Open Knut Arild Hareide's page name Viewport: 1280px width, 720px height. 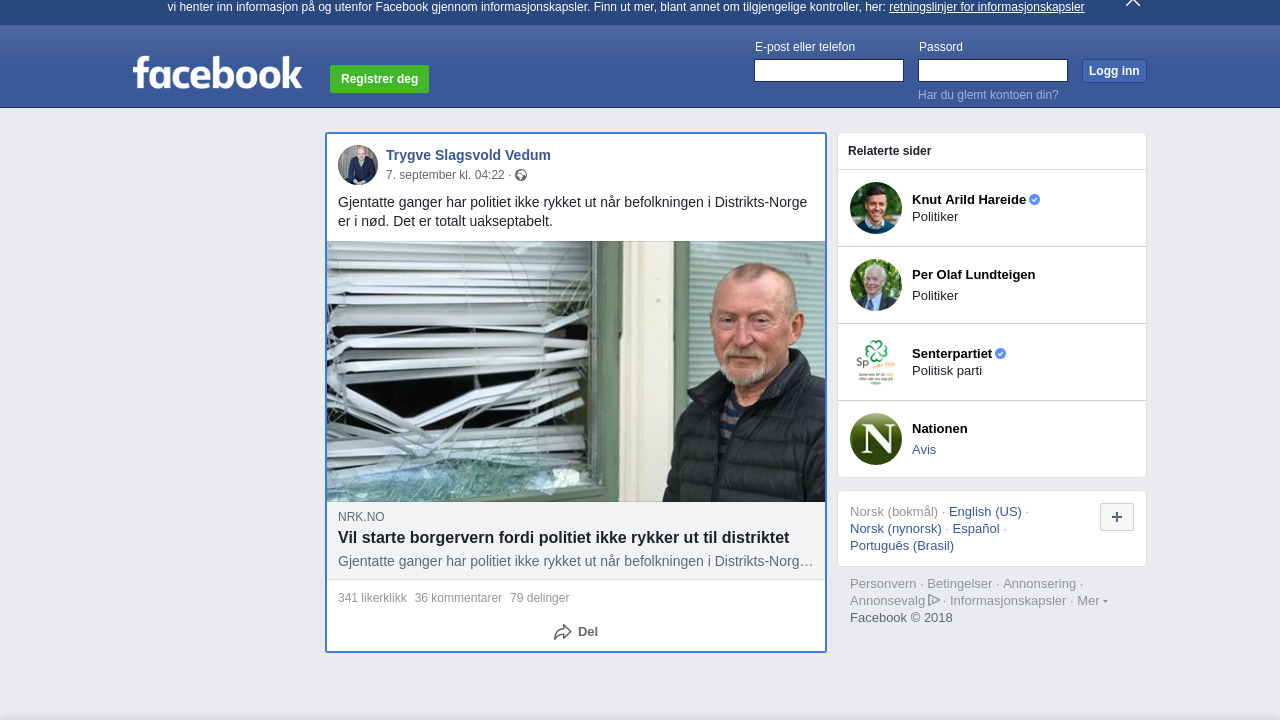pos(969,199)
